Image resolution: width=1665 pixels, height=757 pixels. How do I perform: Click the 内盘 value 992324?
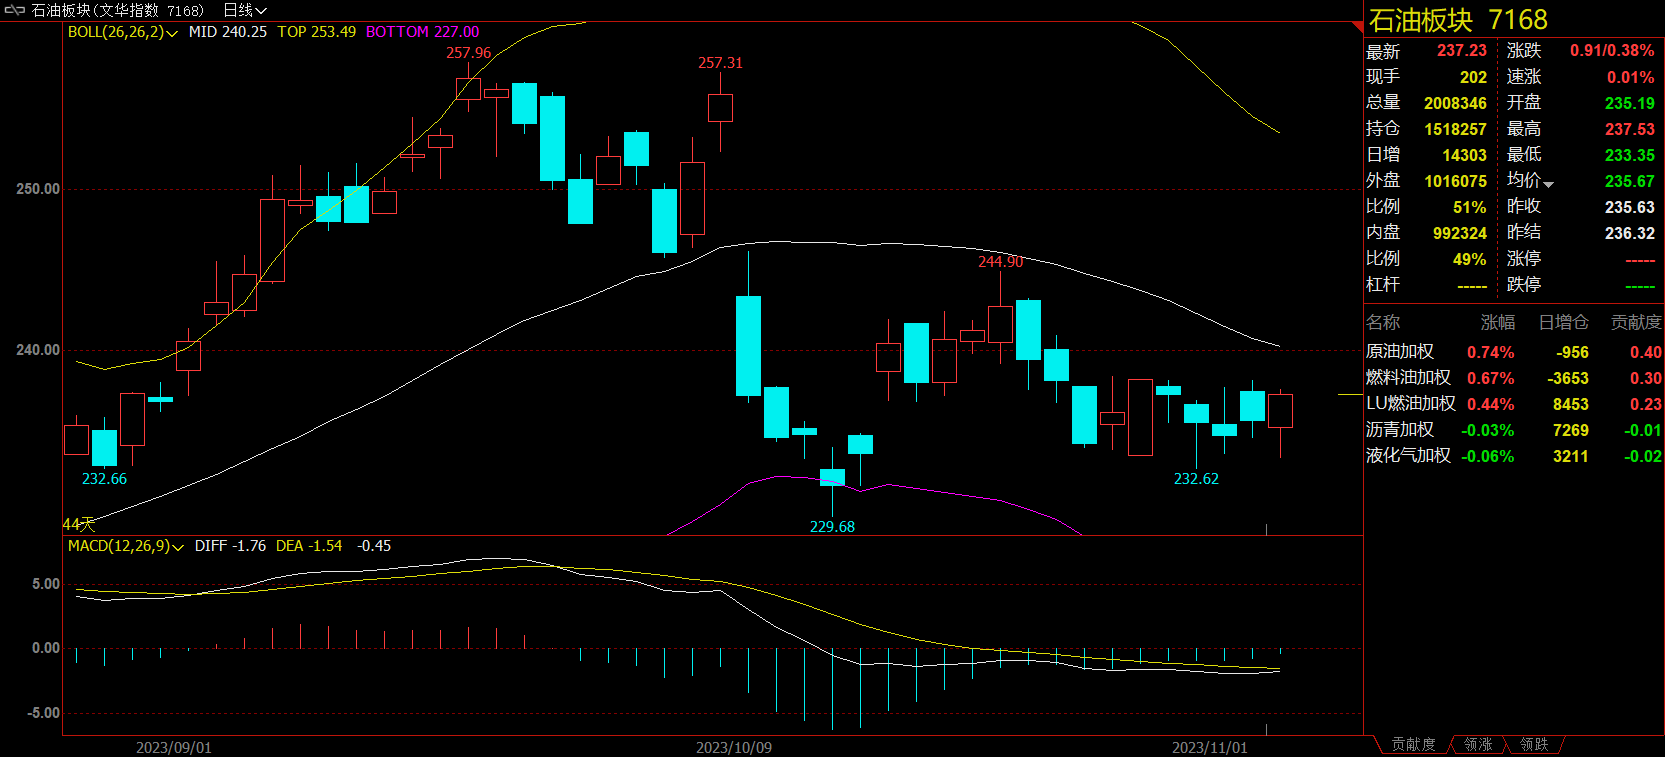click(1460, 233)
